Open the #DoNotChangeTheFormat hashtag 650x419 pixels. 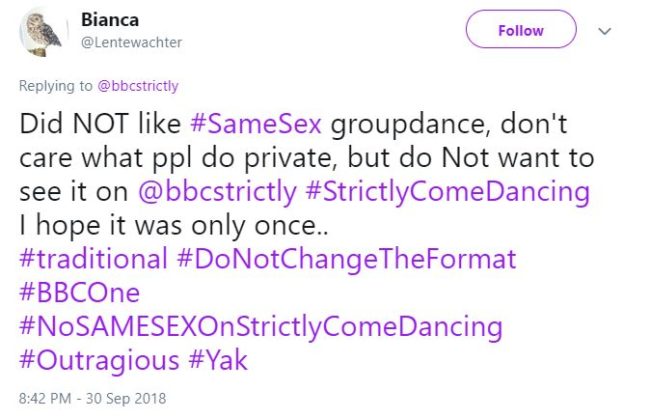[346, 259]
